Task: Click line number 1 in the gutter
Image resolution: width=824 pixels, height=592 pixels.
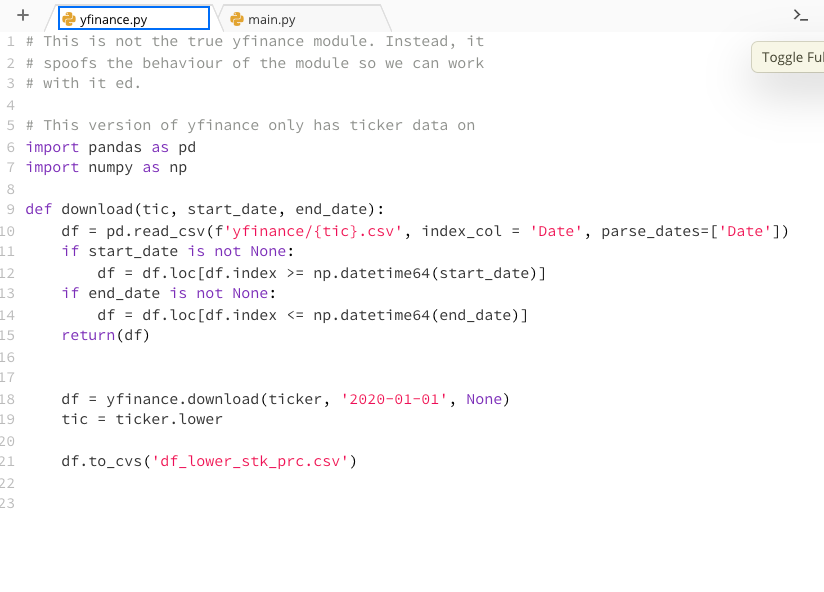Action: (x=9, y=41)
